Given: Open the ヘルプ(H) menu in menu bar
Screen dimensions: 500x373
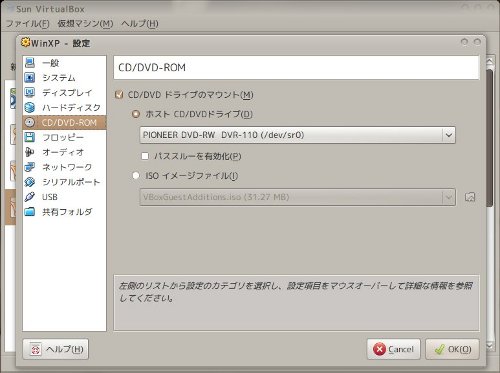Looking at the screenshot, I should (x=140, y=24).
